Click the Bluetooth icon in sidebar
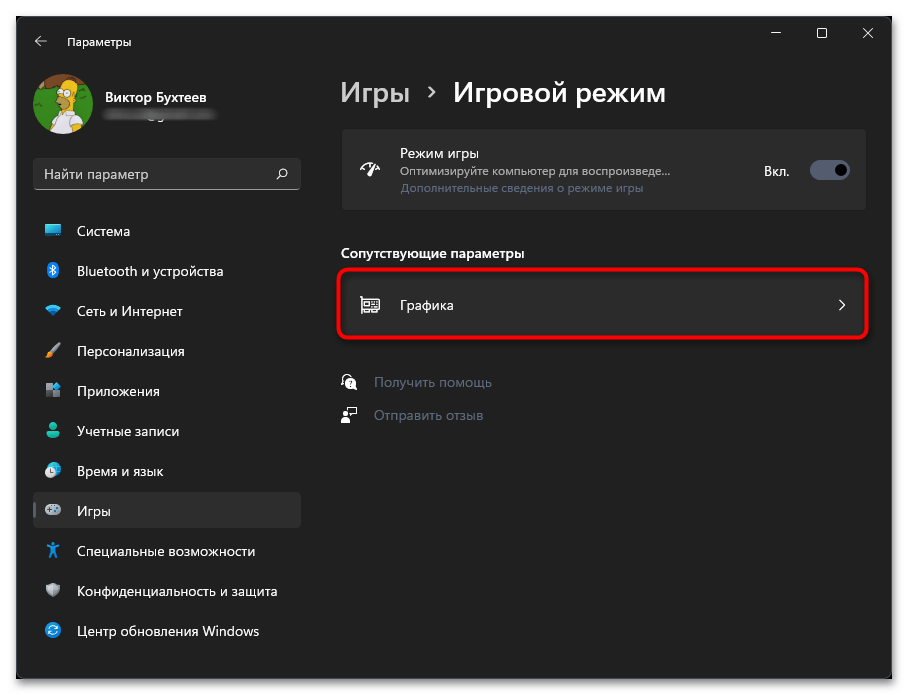The width and height of the screenshot is (908, 695). (x=53, y=270)
